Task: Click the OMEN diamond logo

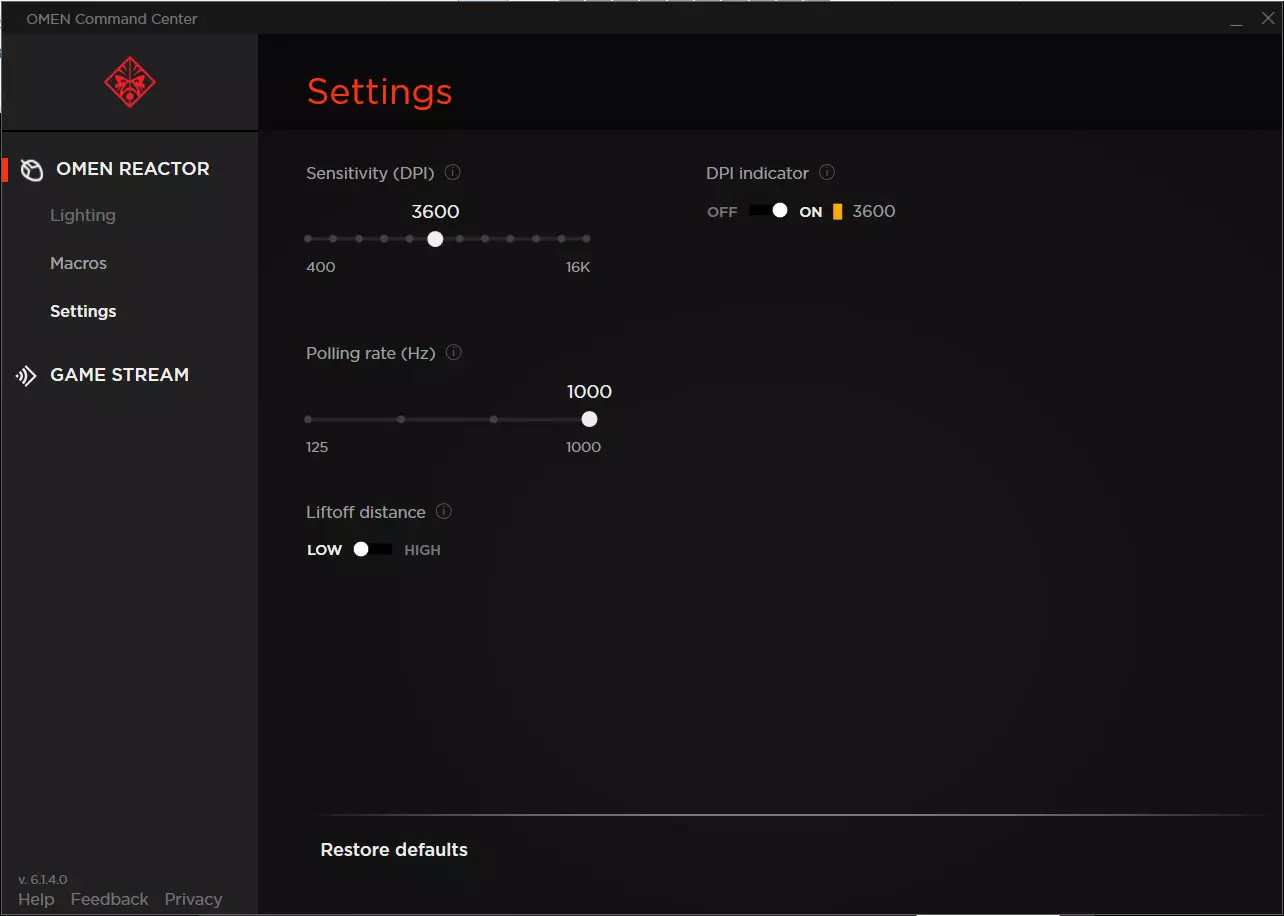Action: [x=130, y=83]
